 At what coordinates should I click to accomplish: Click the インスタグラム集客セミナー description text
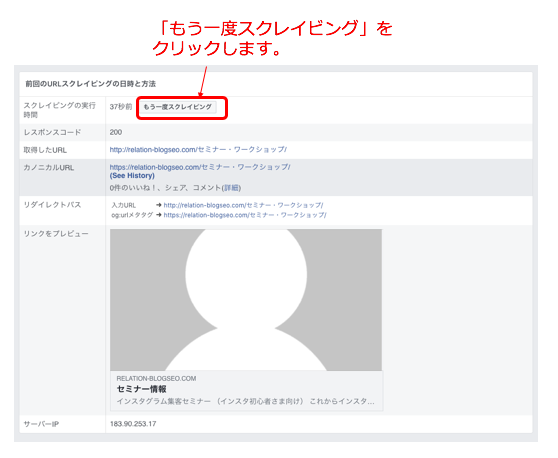point(246,401)
